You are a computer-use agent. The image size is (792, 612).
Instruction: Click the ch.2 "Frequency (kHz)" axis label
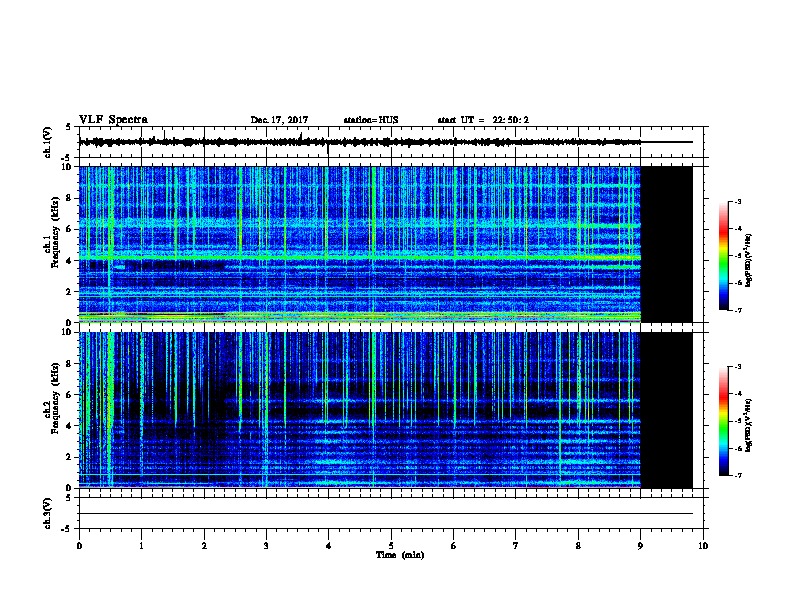(x=54, y=398)
